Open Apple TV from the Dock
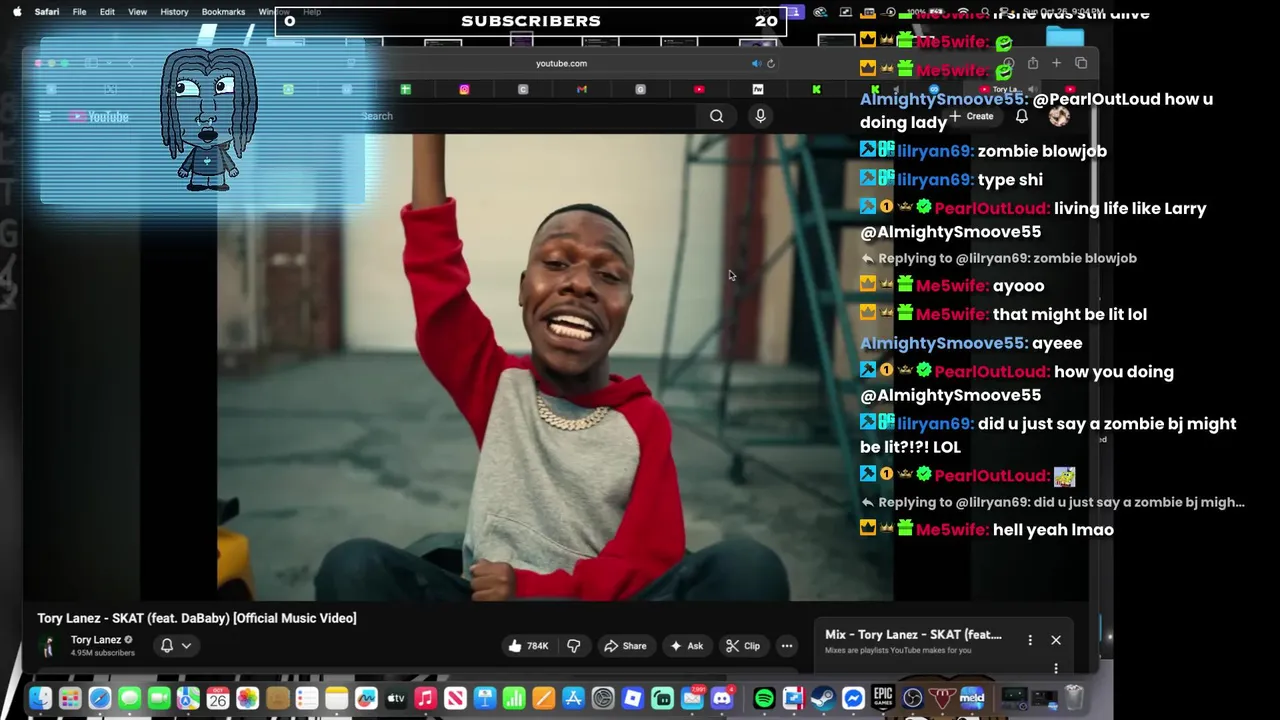 pyautogui.click(x=396, y=698)
